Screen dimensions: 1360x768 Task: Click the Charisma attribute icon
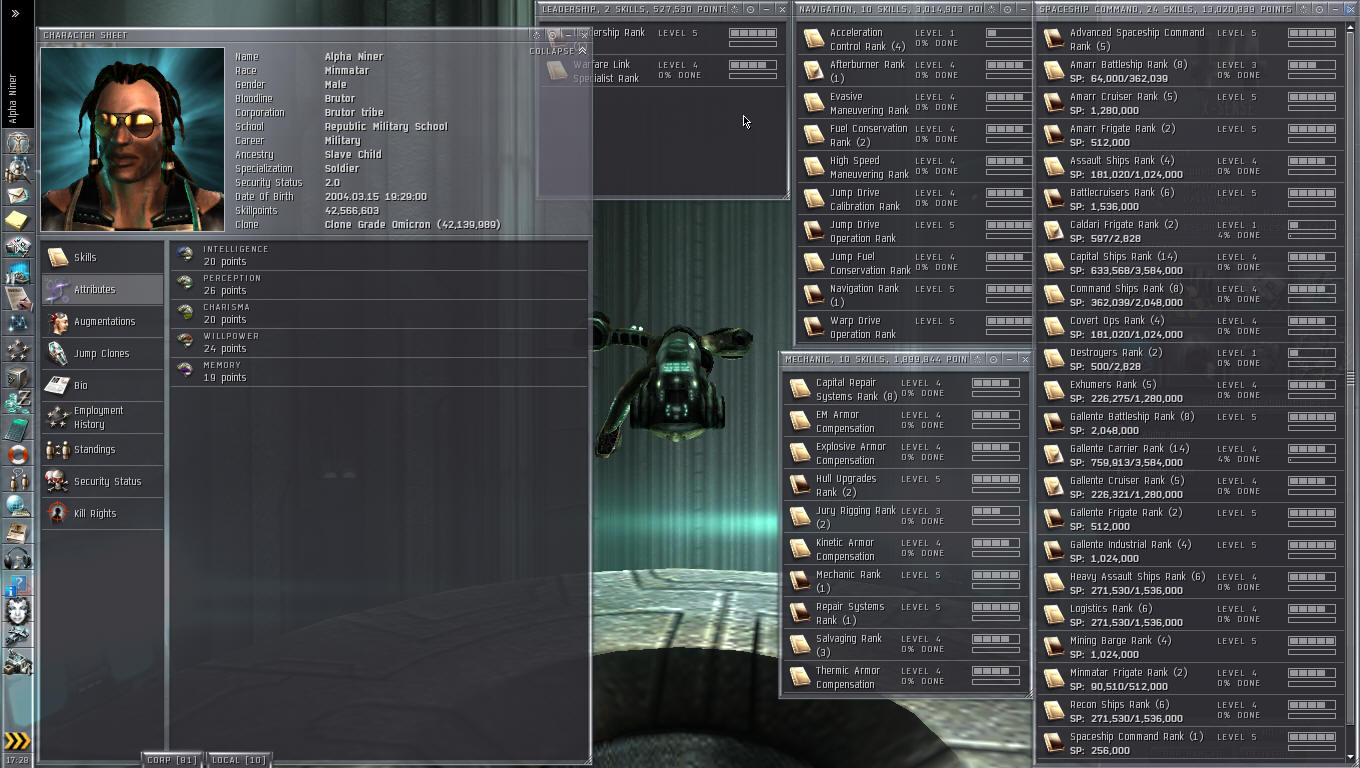pos(185,312)
